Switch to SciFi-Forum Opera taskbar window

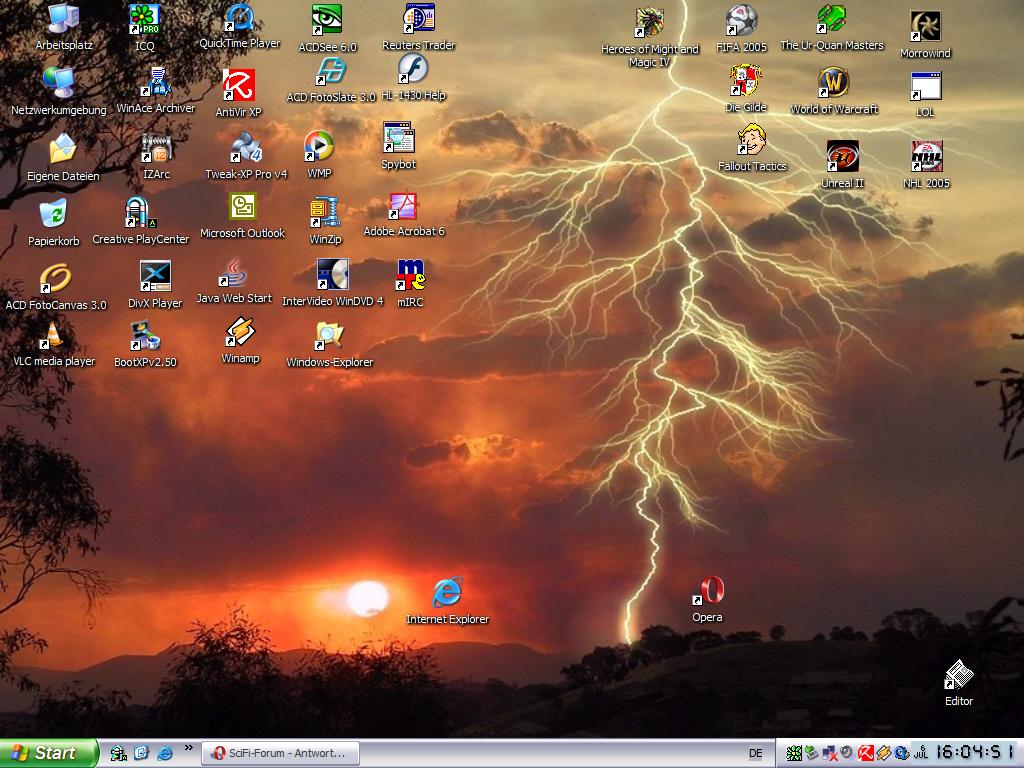278,753
